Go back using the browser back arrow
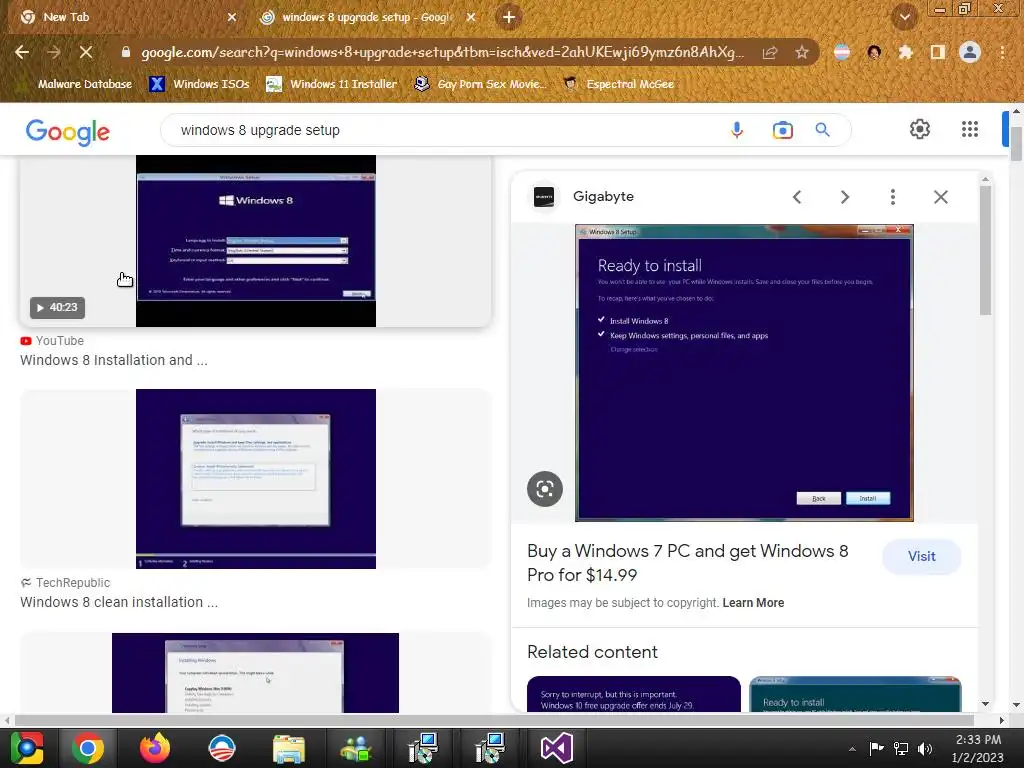This screenshot has width=1024, height=768. coord(22,52)
